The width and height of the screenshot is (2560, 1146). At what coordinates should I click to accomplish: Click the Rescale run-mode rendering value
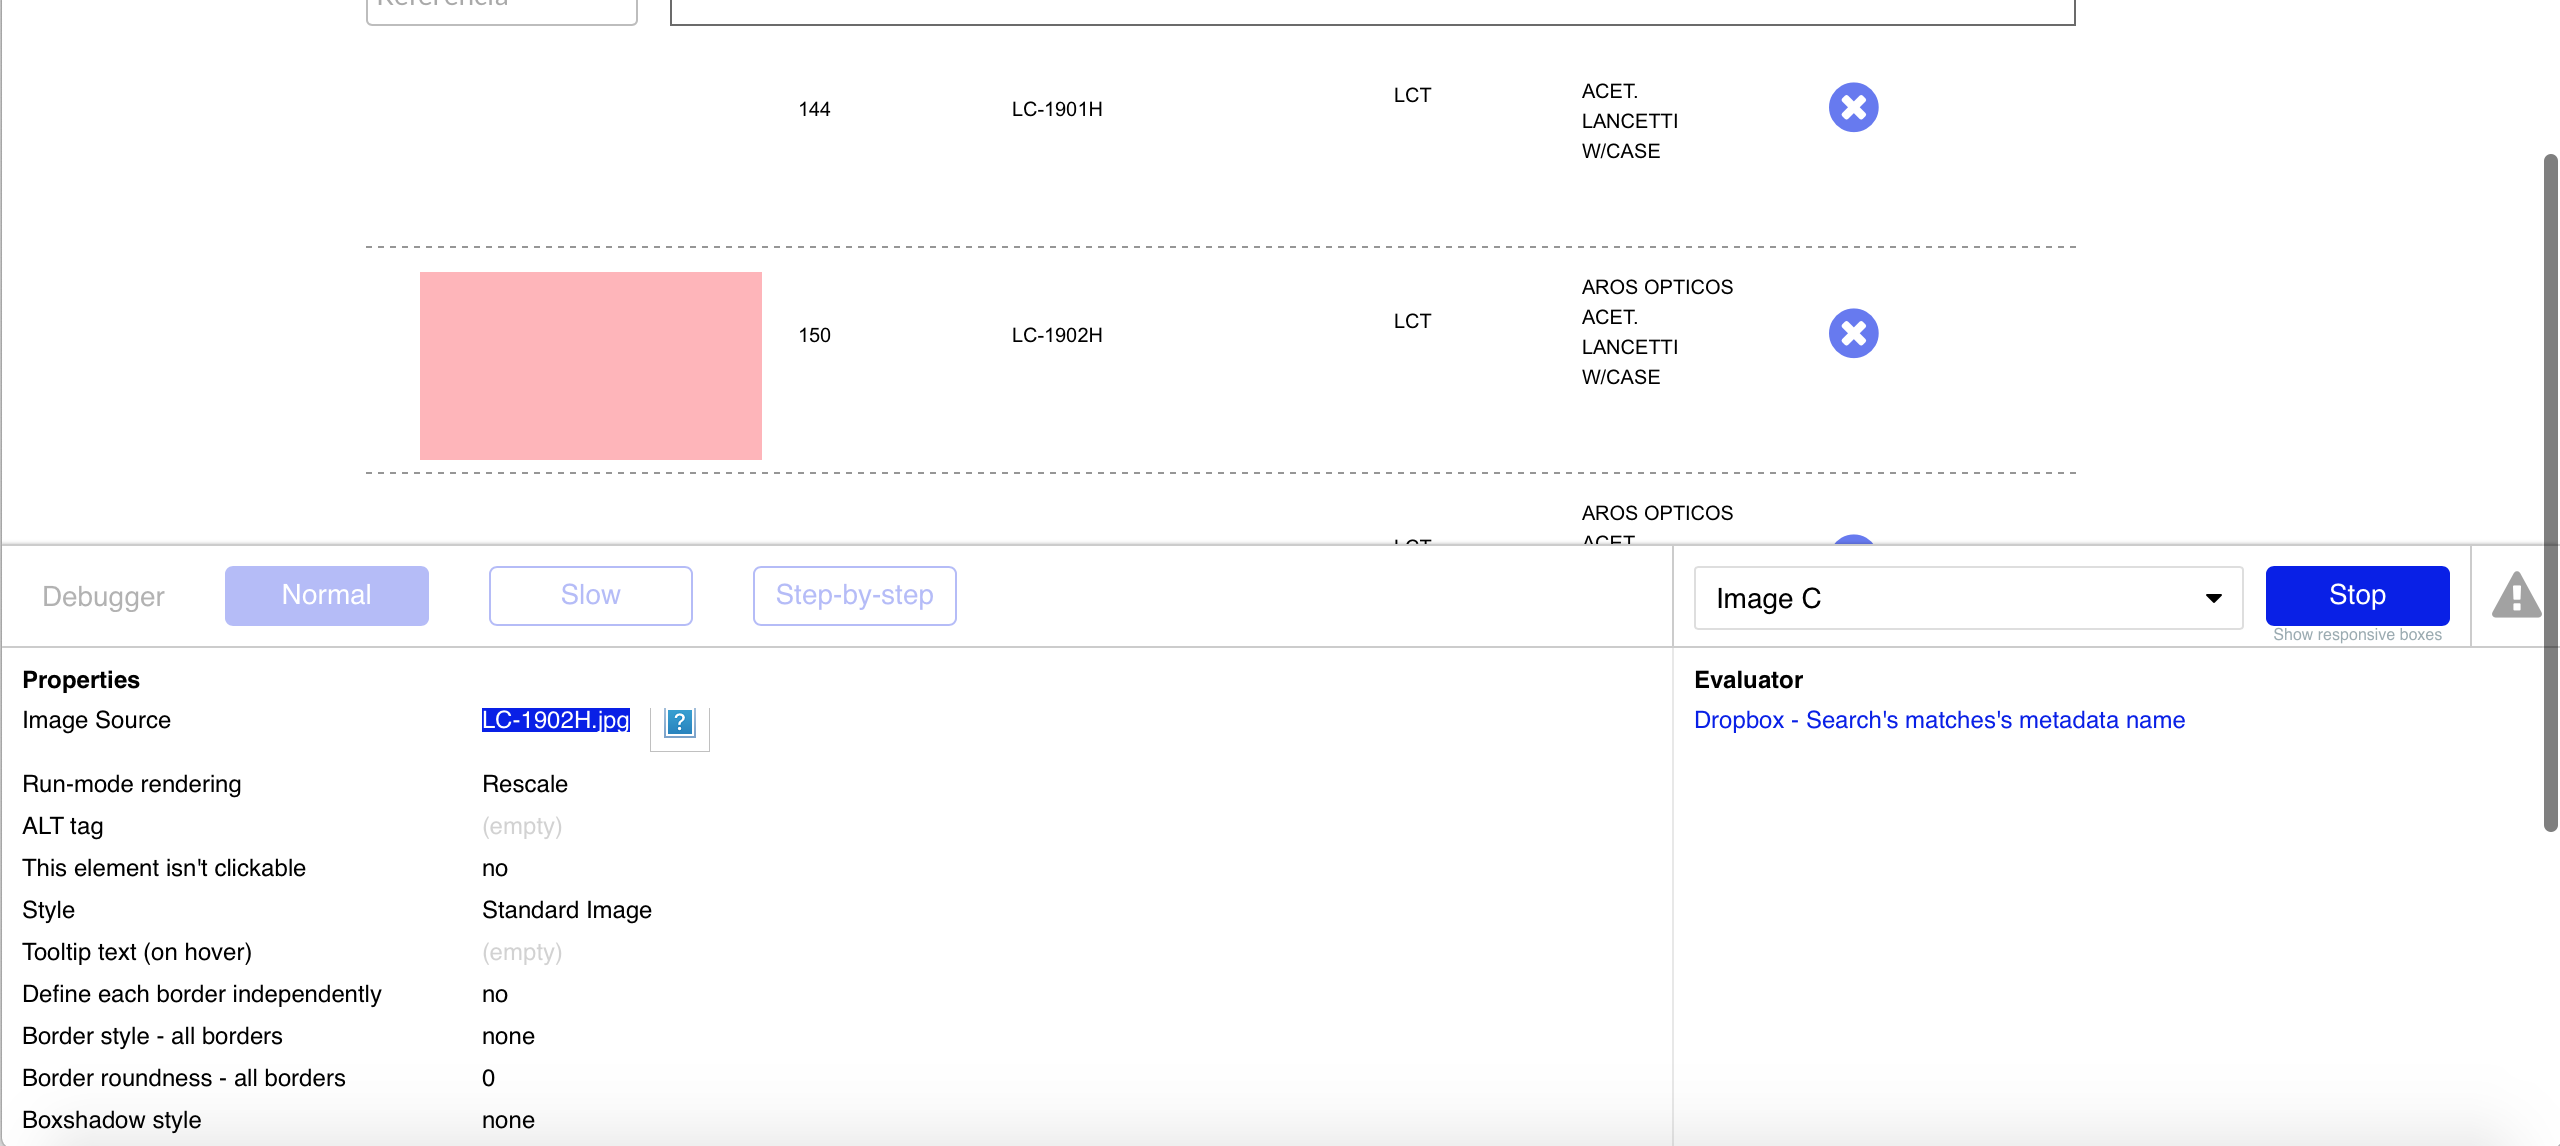tap(524, 784)
